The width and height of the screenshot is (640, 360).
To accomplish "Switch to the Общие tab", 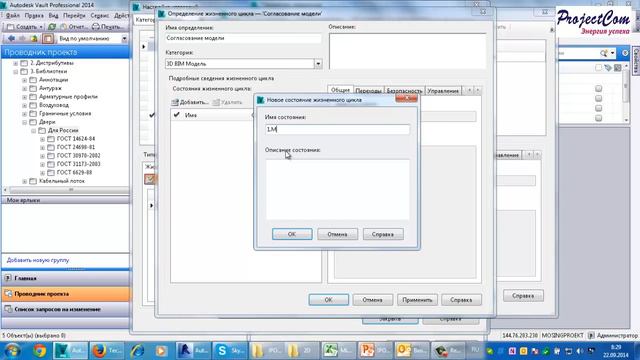I will [340, 90].
